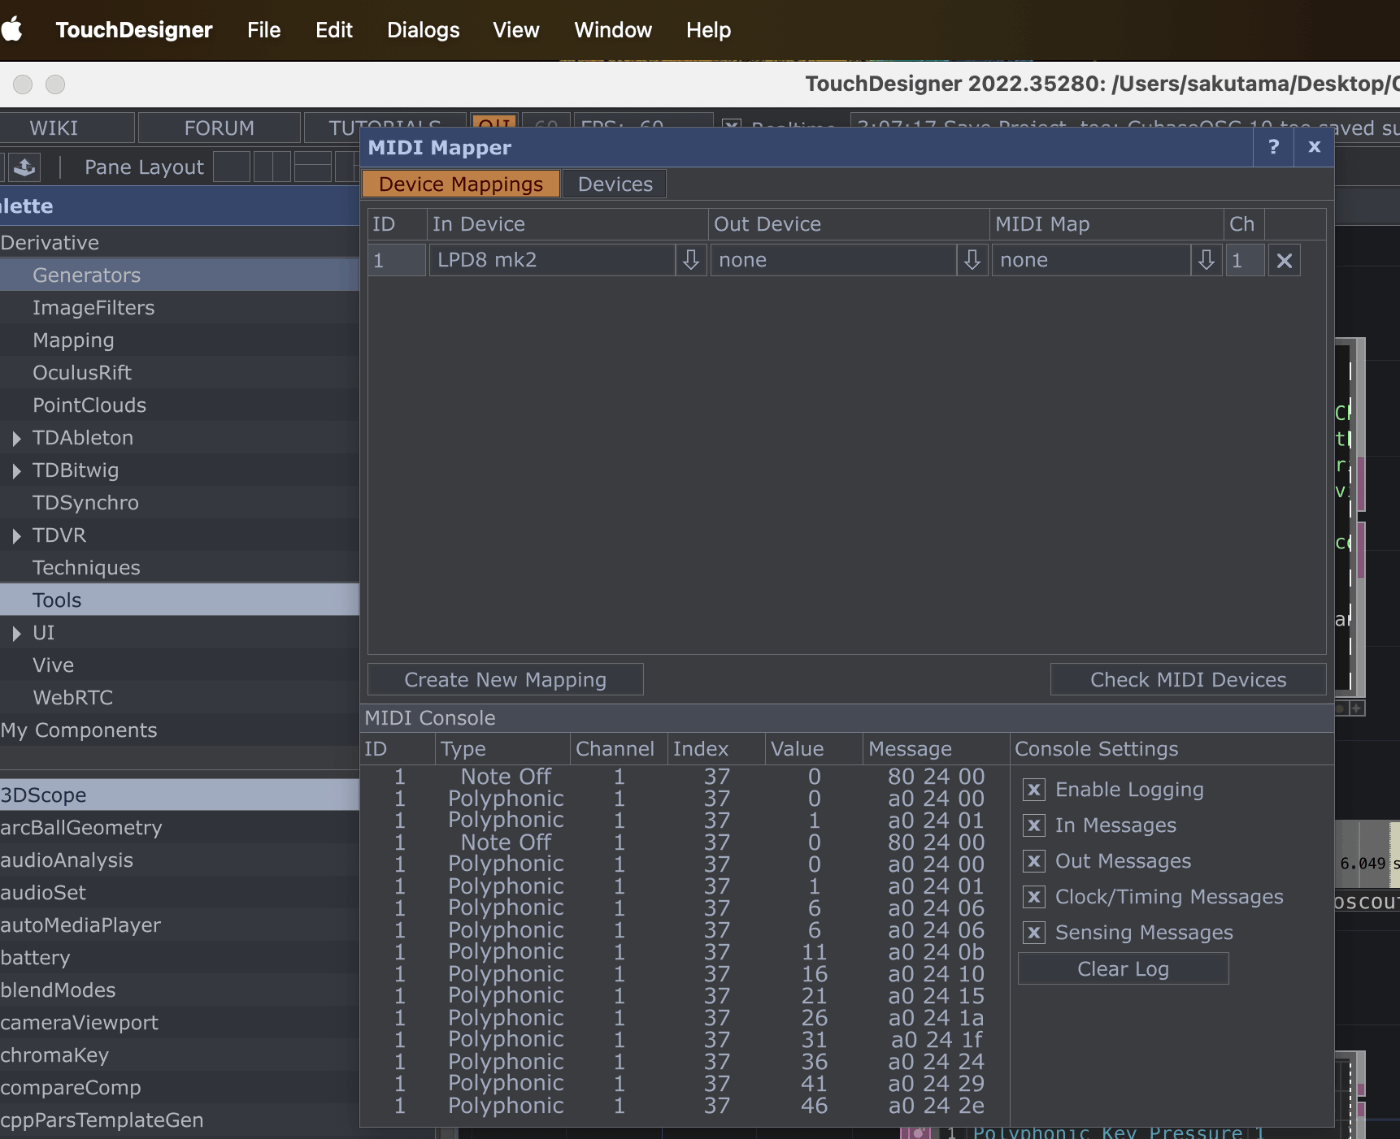This screenshot has height=1139, width=1400.
Task: Click the LPD8 mk2 In Device field
Action: click(552, 260)
